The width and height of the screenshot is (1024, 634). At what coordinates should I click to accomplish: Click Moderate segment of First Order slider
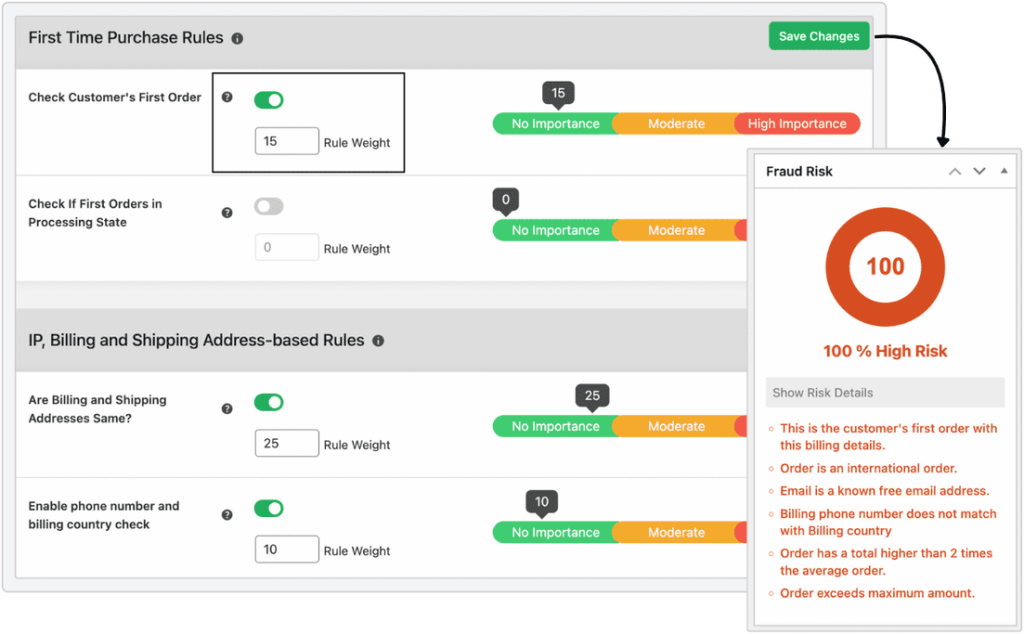point(676,123)
